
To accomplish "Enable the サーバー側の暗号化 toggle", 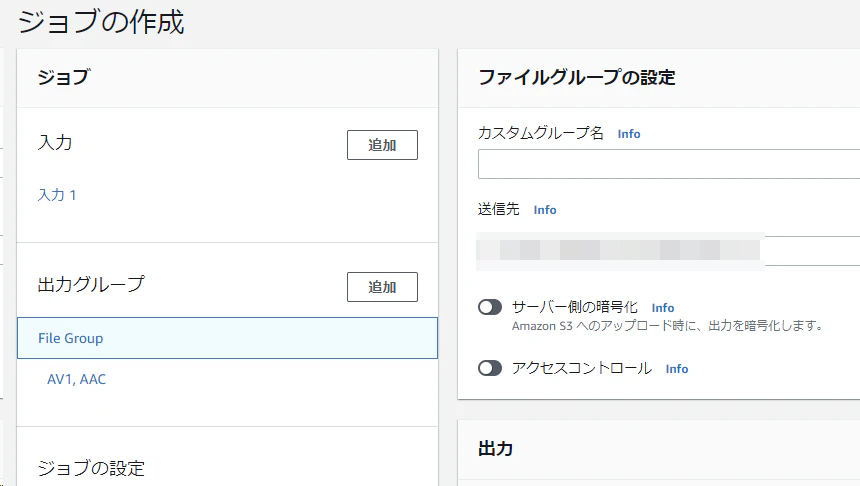I will [490, 307].
